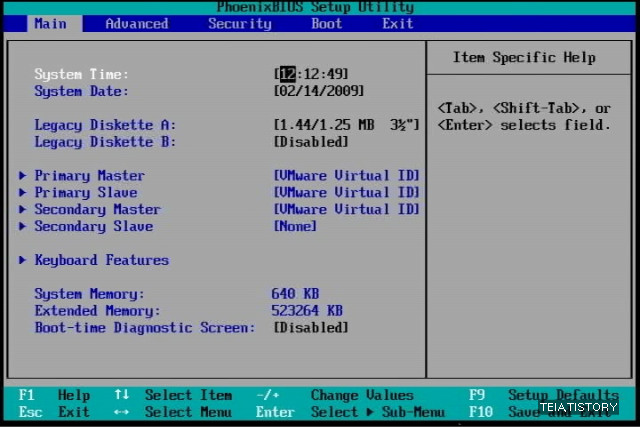Open the Secondary Master sub-menu label
Screen dimensions: 640x427
click(98, 209)
